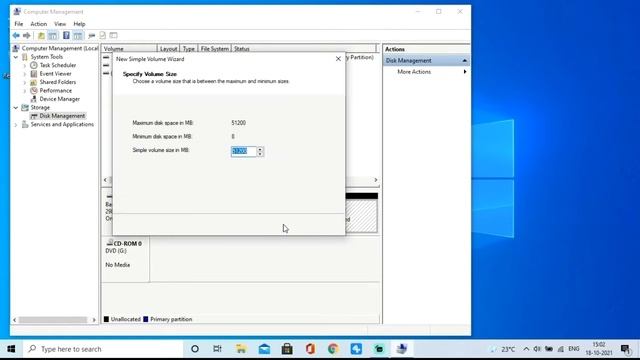This screenshot has width=640, height=360.
Task: Open the Office app on taskbar
Action: 310,349
